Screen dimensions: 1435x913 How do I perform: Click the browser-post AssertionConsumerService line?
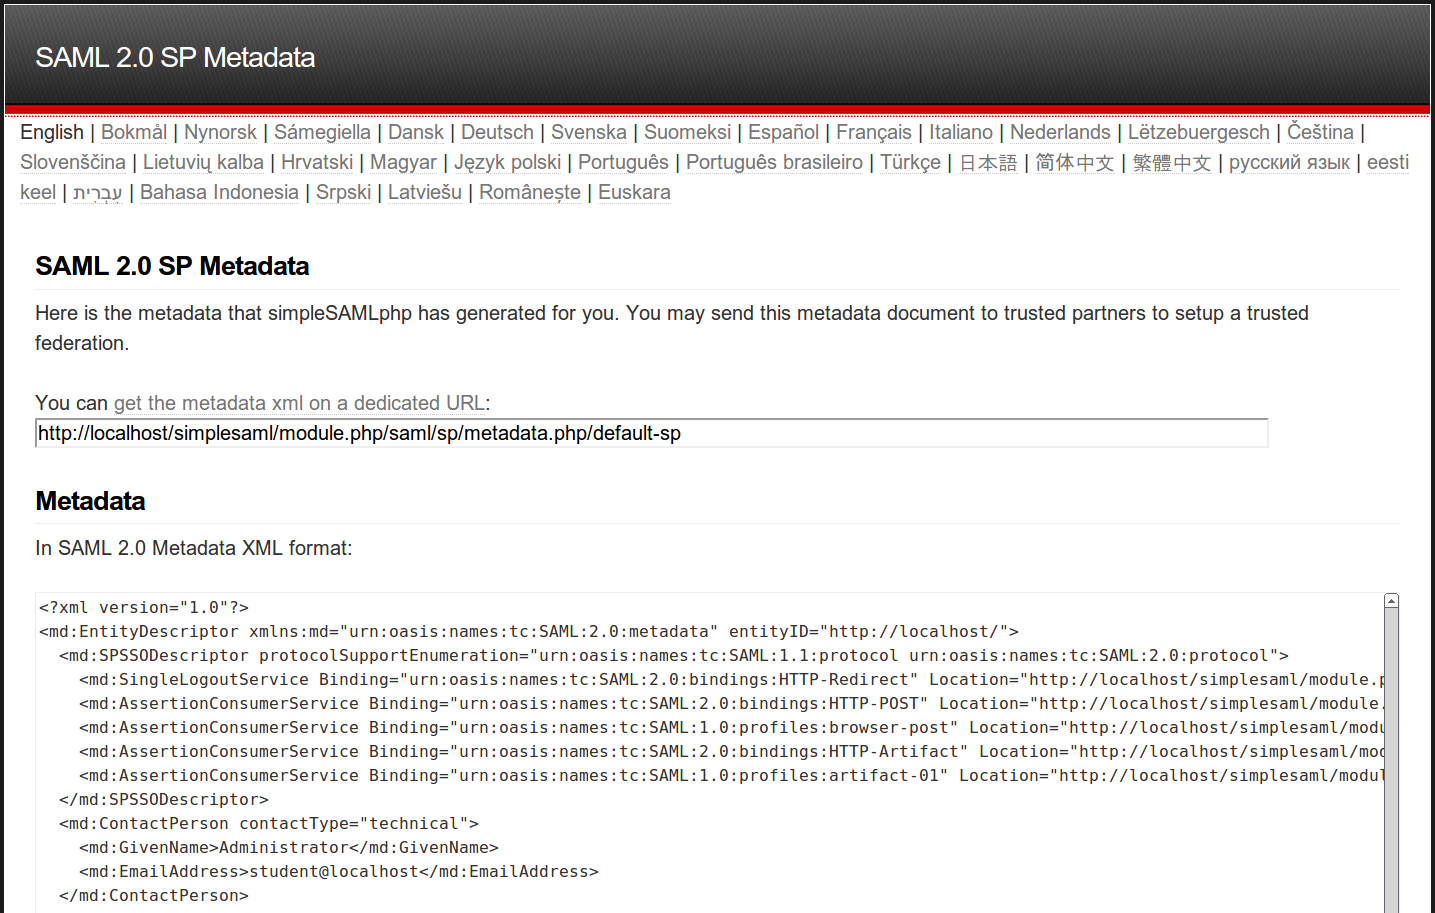732,727
